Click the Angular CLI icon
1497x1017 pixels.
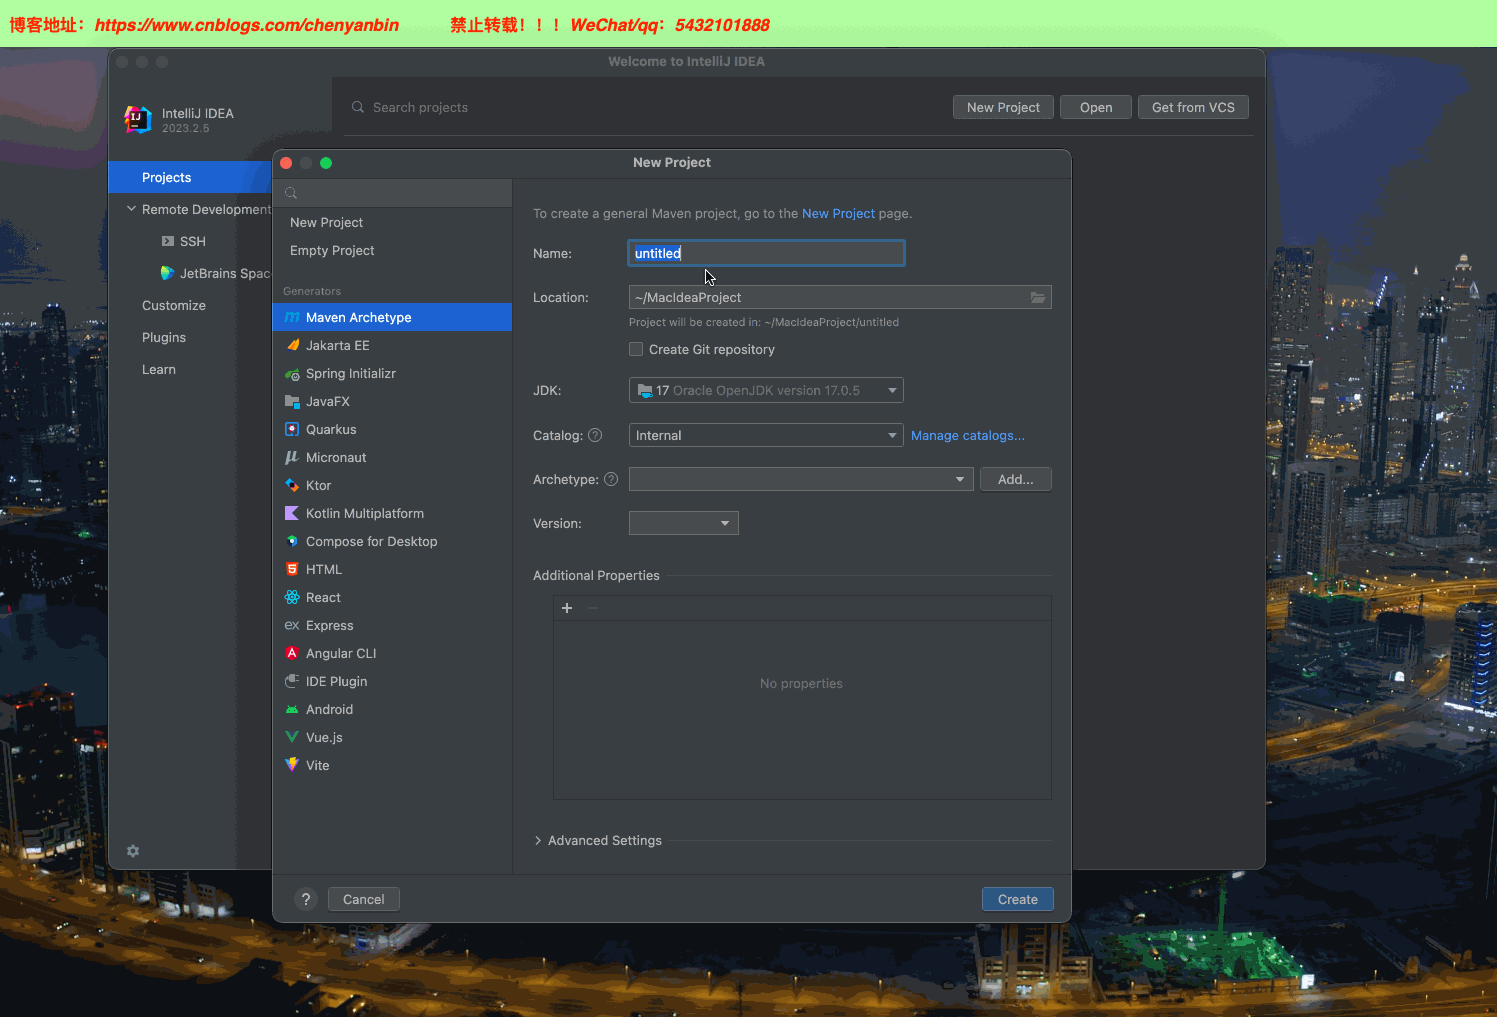(x=292, y=653)
